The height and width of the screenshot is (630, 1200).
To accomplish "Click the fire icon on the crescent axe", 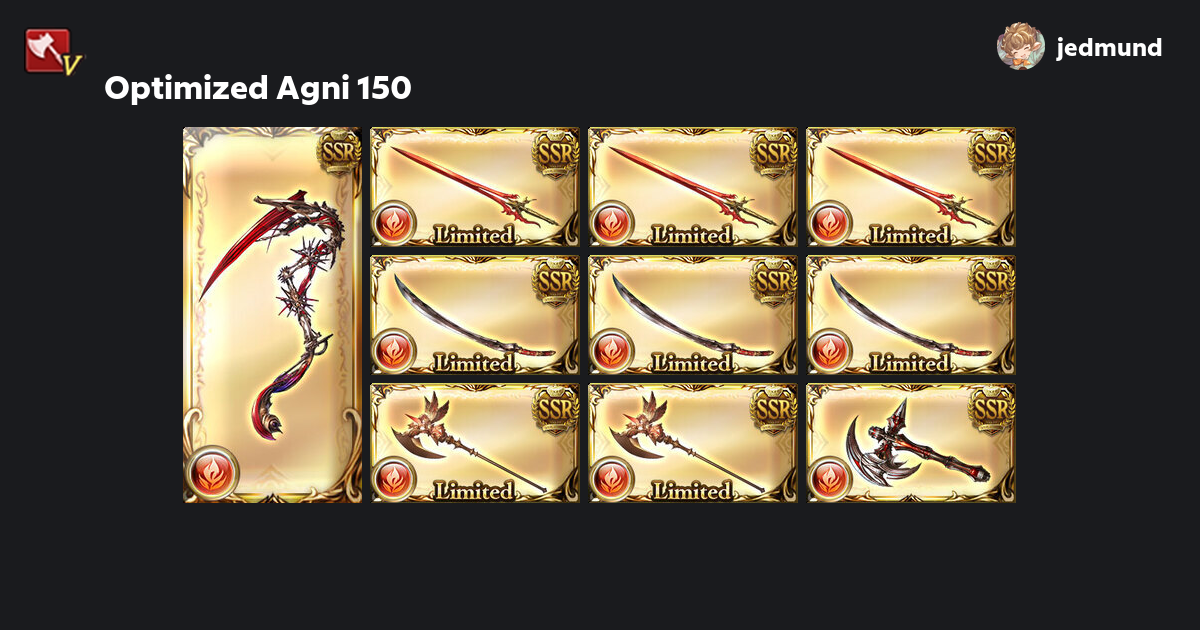I will [x=830, y=478].
